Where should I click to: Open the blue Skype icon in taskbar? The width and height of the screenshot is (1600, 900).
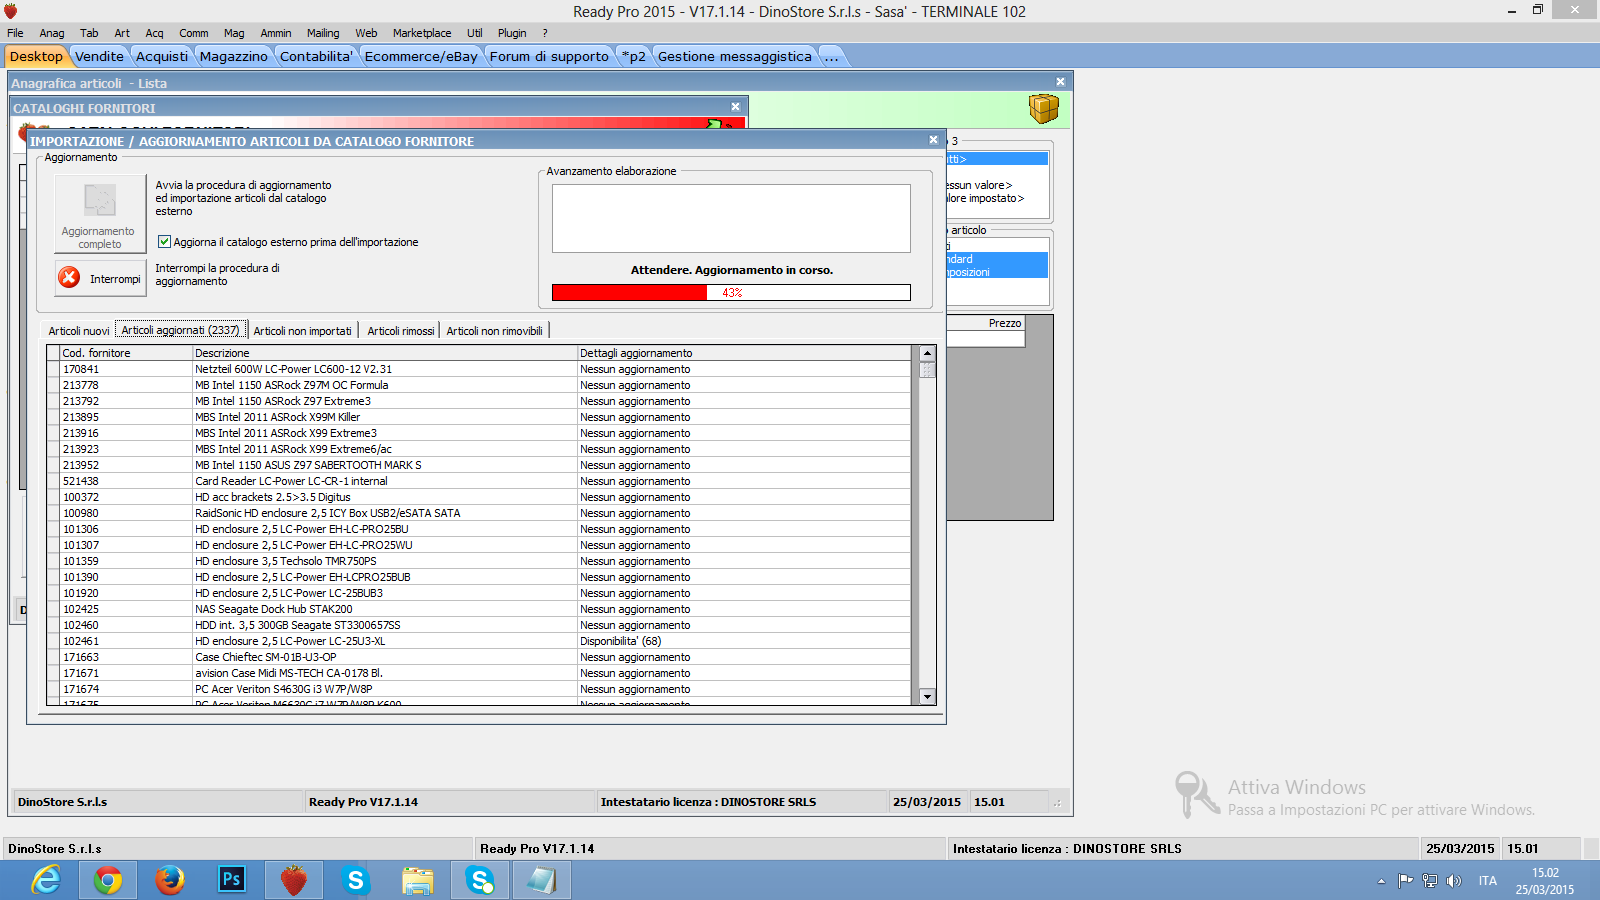pyautogui.click(x=356, y=880)
